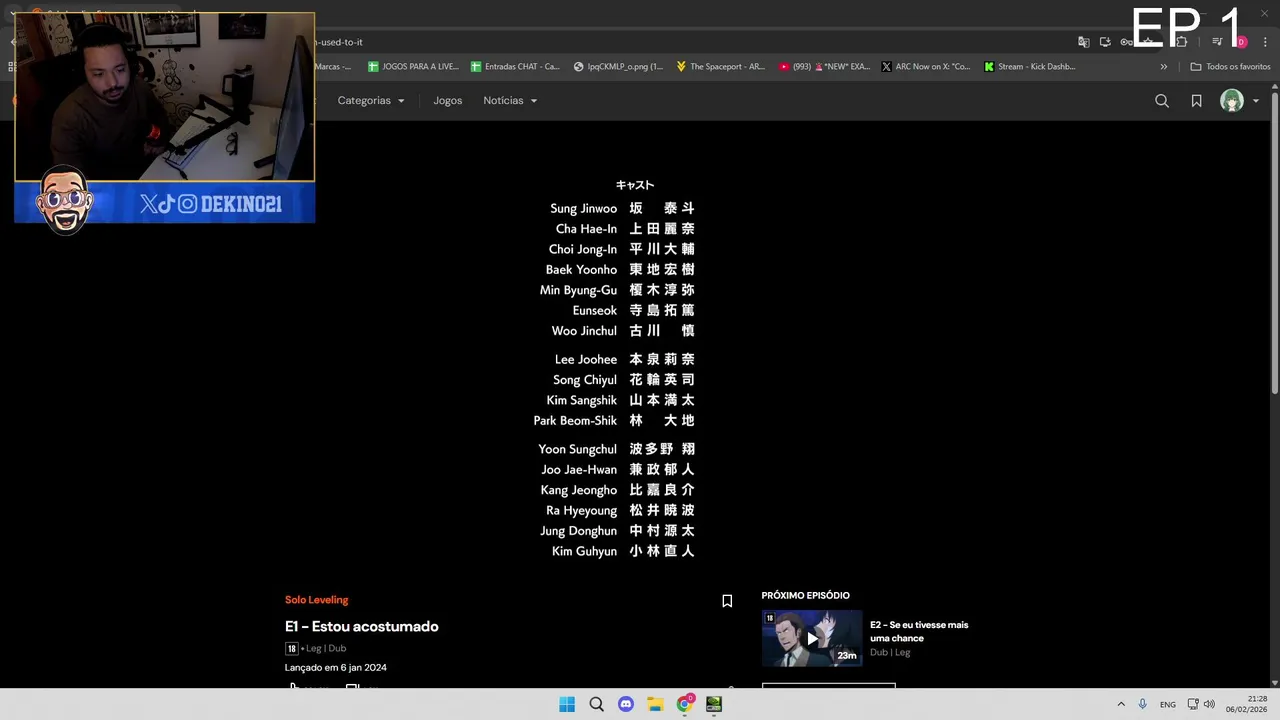Open the Chrome three-dot menu
Image resolution: width=1280 pixels, height=720 pixels.
[1265, 42]
